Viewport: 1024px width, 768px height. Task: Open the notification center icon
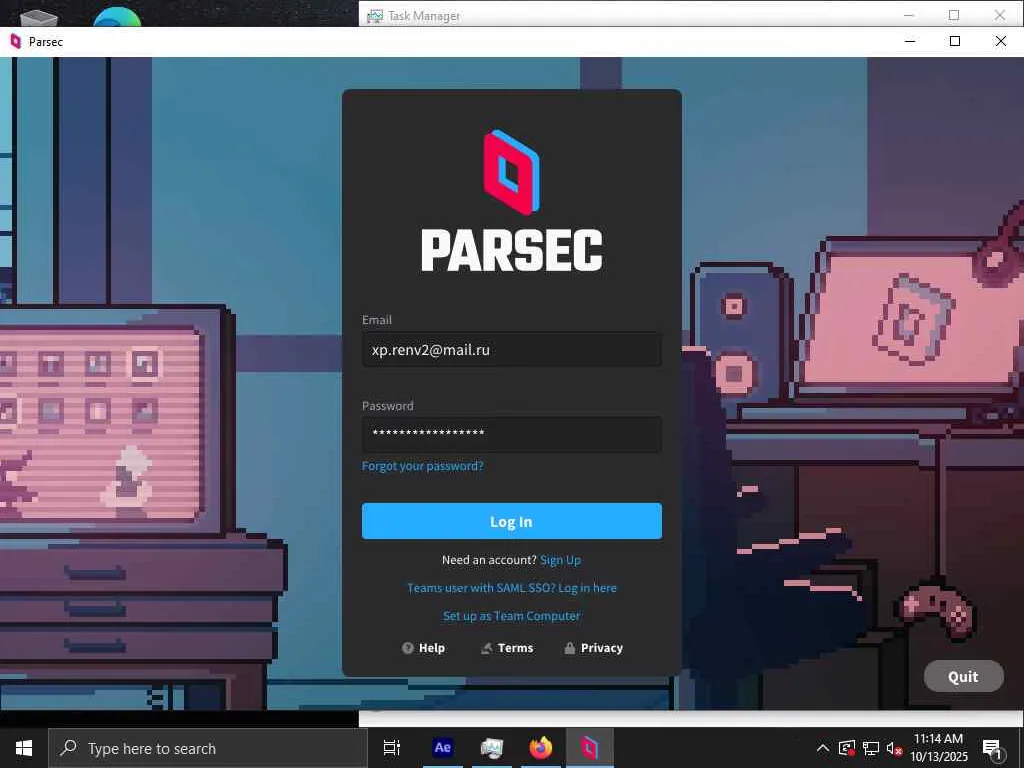click(992, 748)
